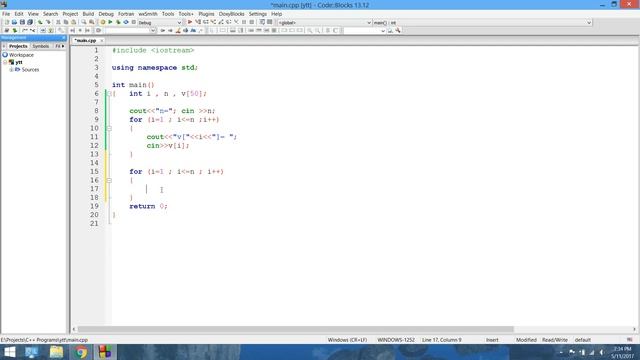Click the Rebuild blue arrows icon
The width and height of the screenshot is (640, 360).
126,22
